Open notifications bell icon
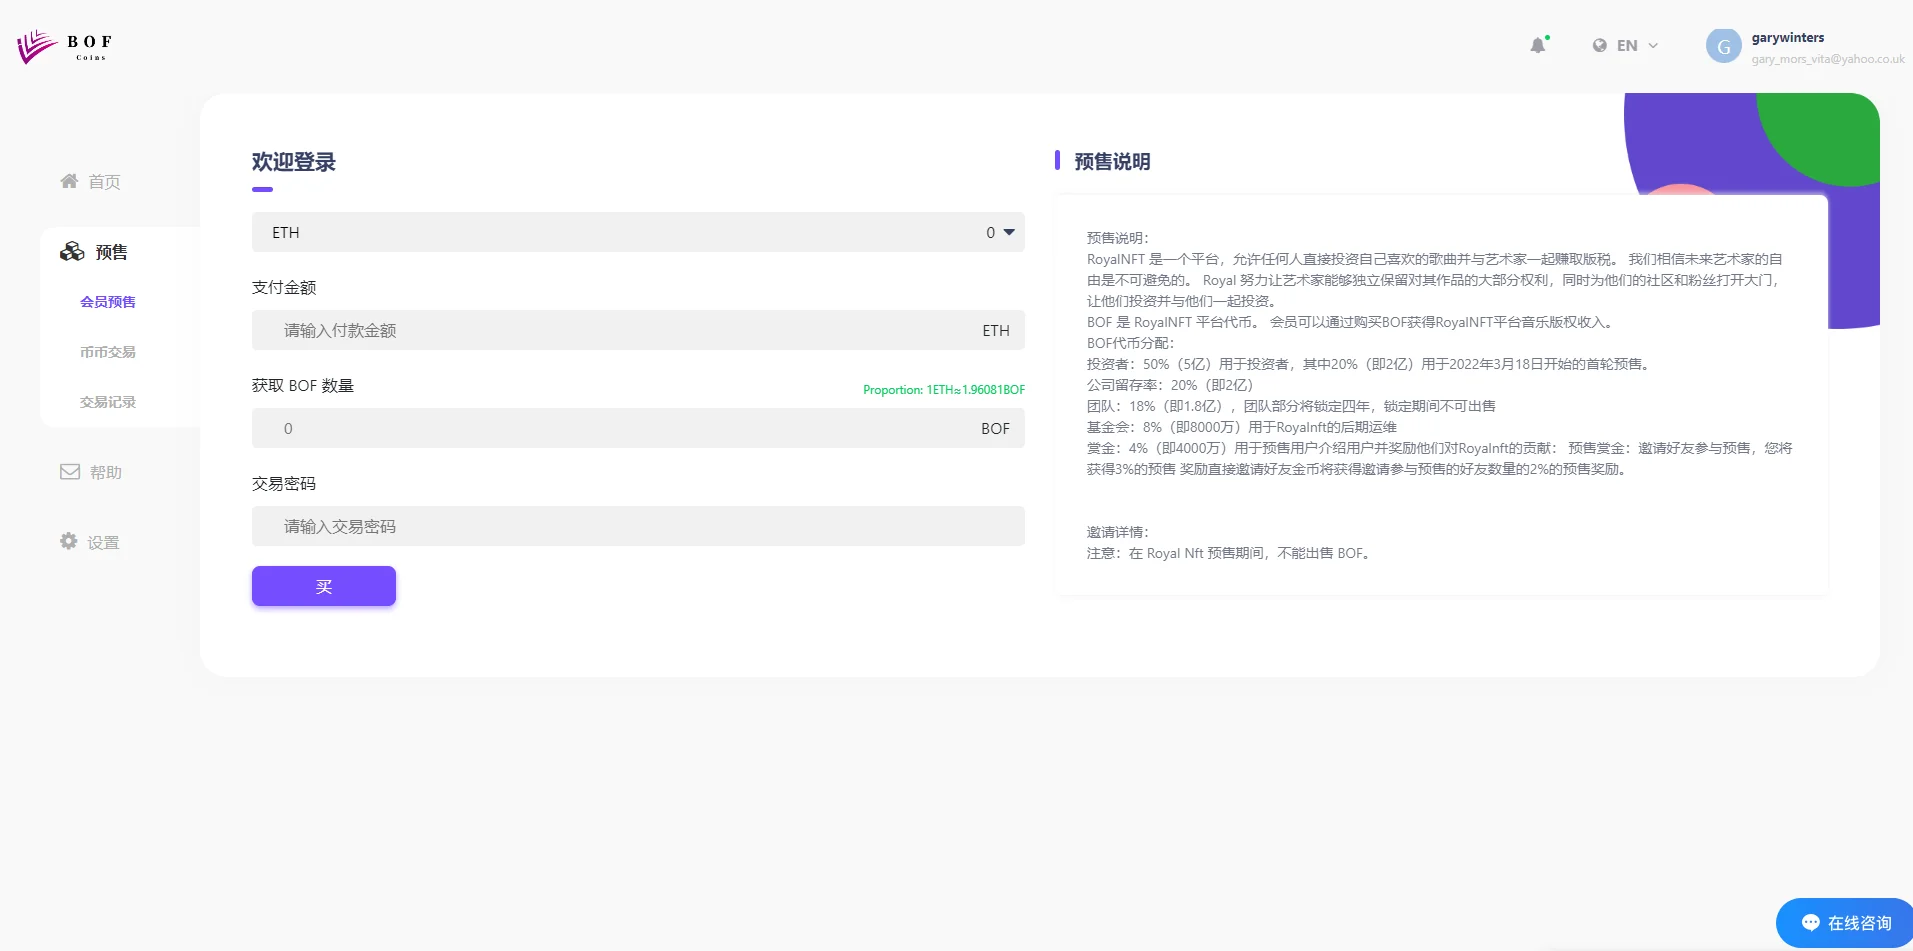This screenshot has width=1913, height=951. 1538,45
